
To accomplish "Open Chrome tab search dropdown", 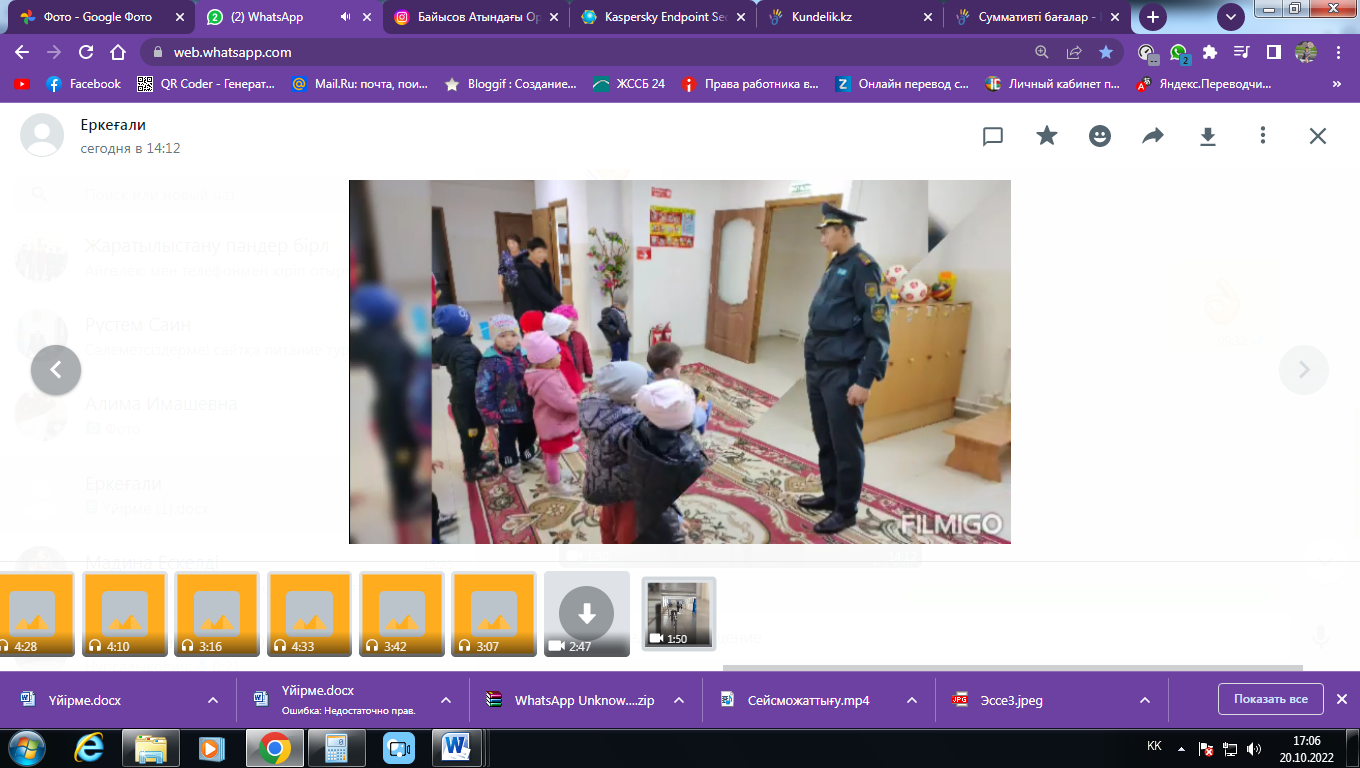I will coord(1230,17).
